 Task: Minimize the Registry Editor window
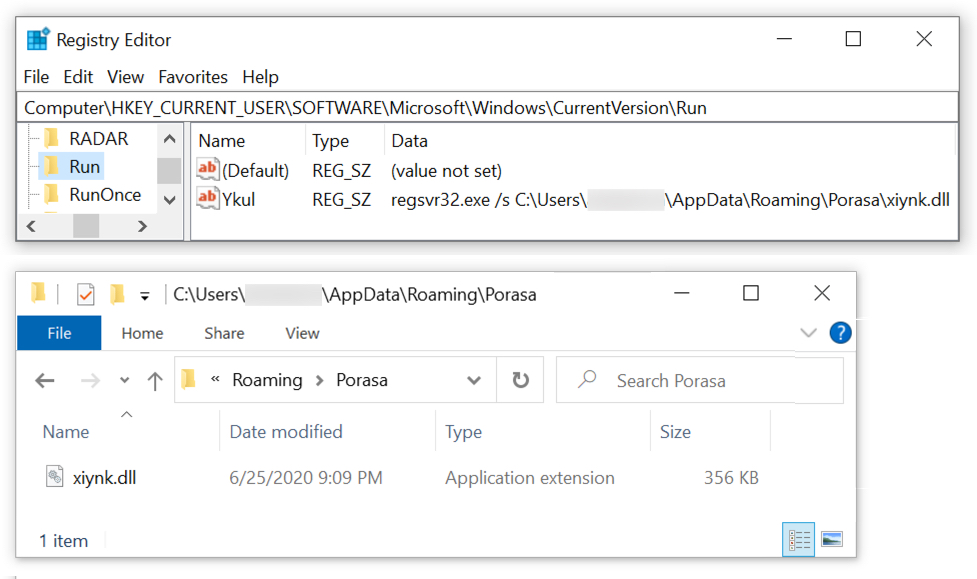(784, 39)
